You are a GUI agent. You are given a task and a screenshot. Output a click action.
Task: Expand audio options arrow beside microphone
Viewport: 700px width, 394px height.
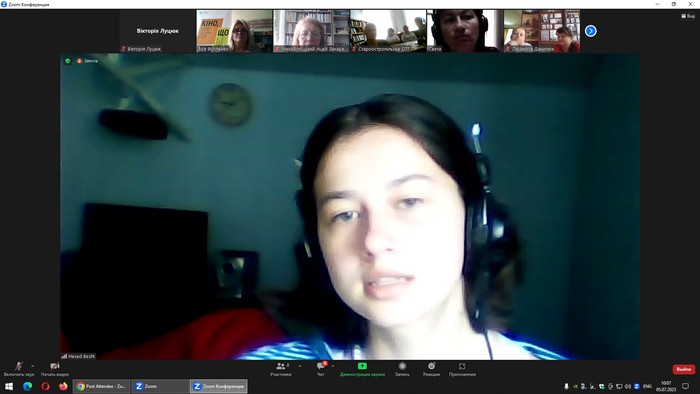[33, 366]
